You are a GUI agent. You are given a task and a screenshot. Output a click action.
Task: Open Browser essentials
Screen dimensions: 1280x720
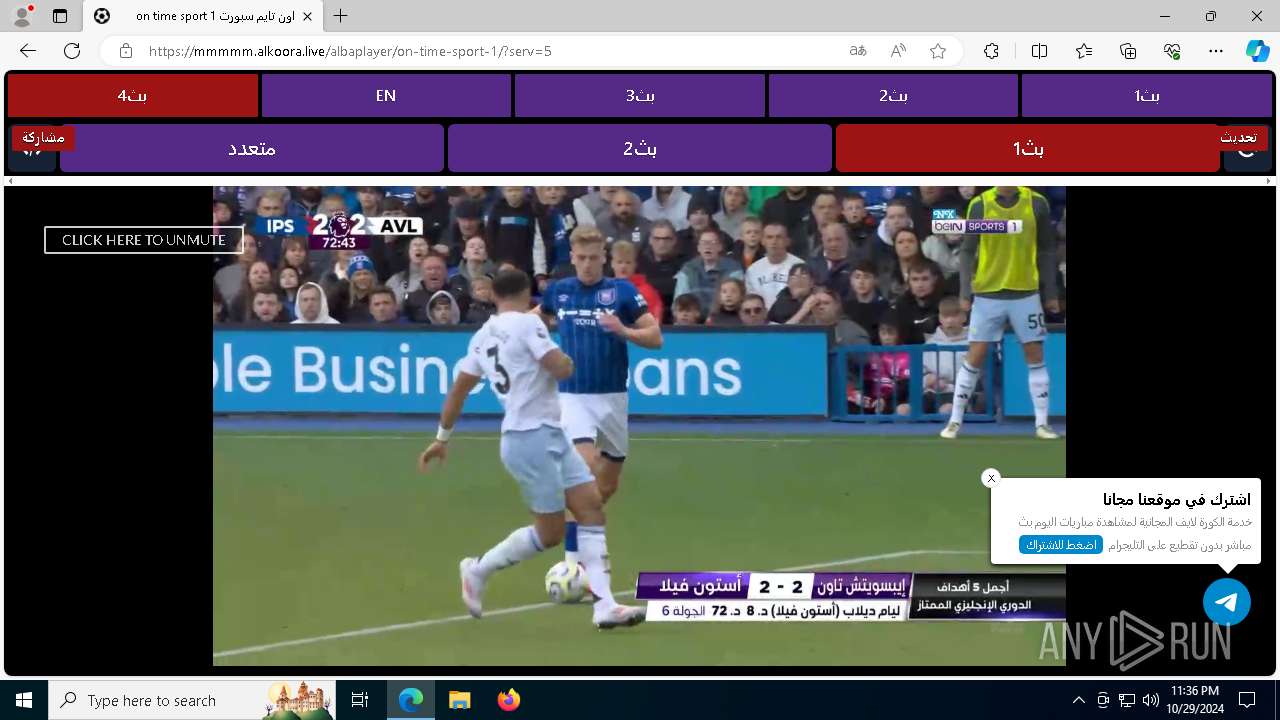click(1172, 51)
